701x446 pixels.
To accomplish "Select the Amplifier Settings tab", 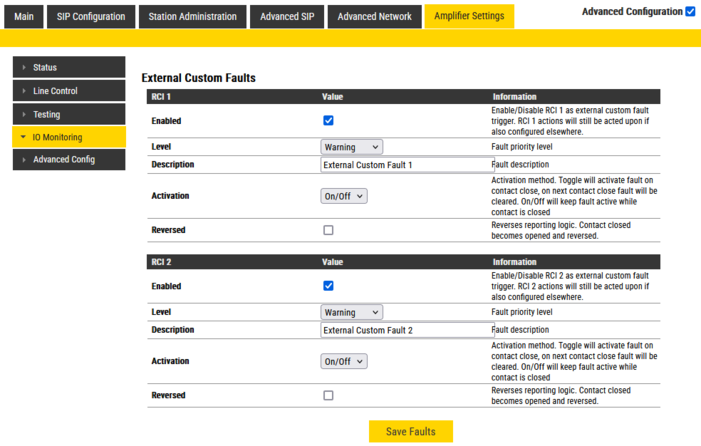I will 469,16.
